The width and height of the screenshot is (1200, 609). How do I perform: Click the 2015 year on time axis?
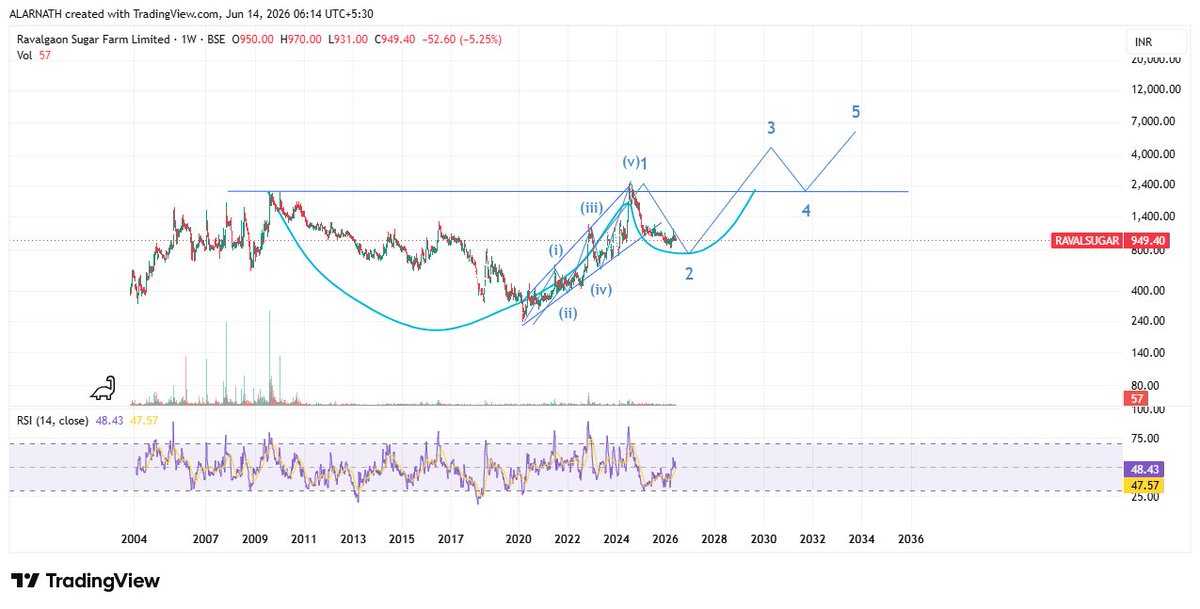tap(402, 538)
